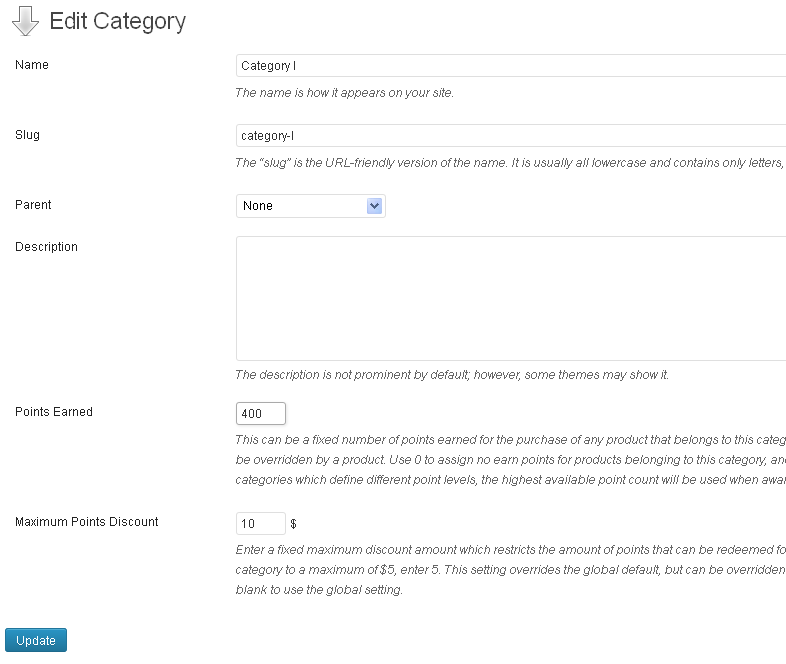
Task: Click the dollar sign after the discount field
Action: pos(293,524)
